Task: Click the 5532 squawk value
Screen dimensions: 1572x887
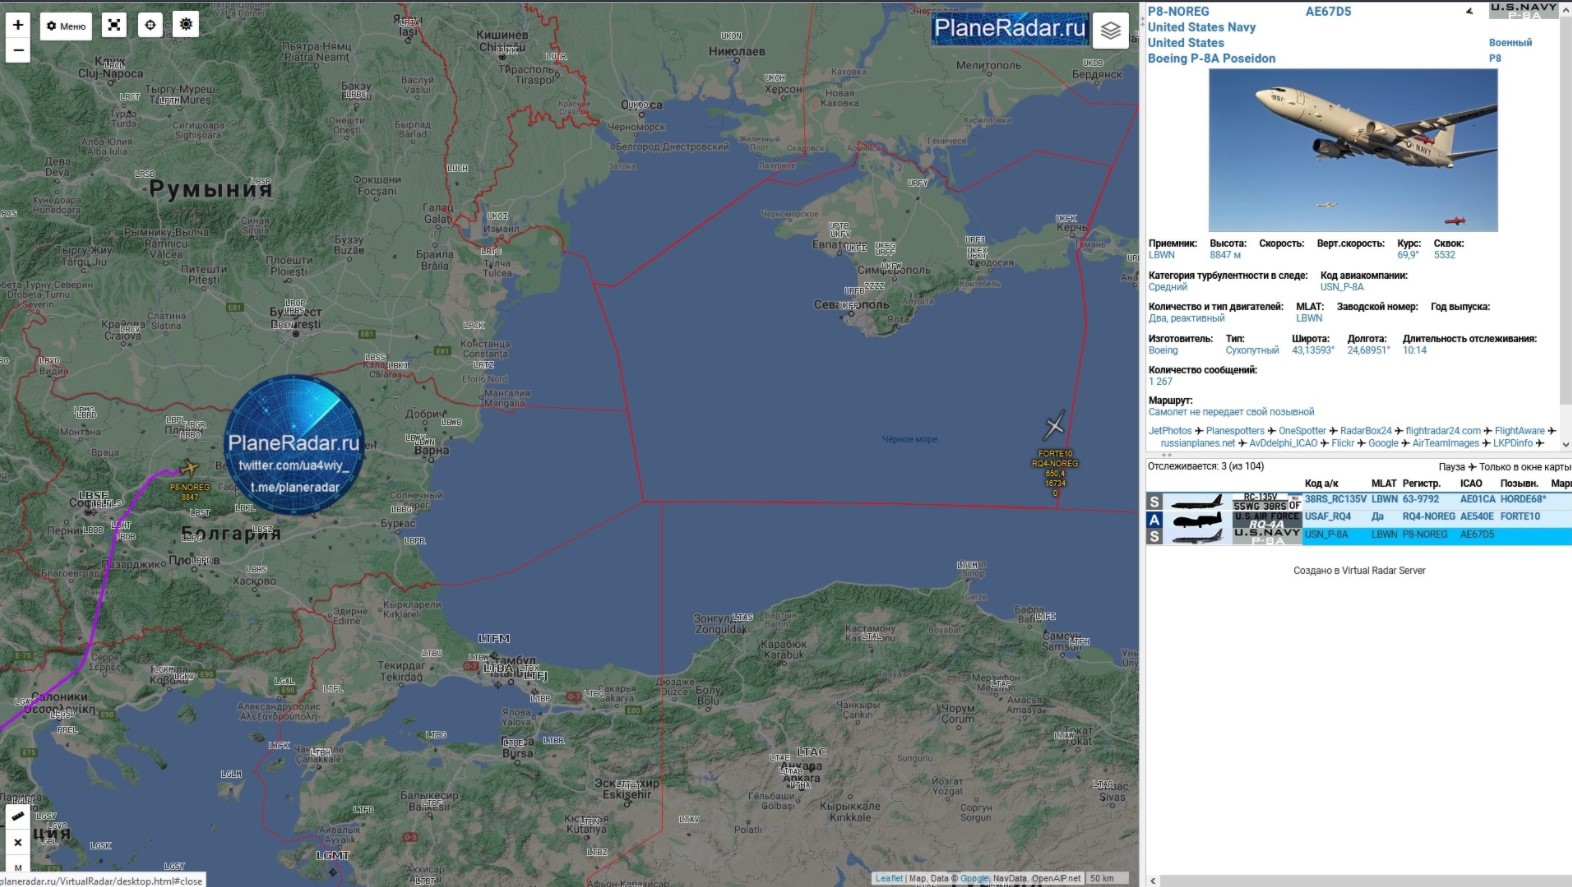Action: pos(1445,255)
